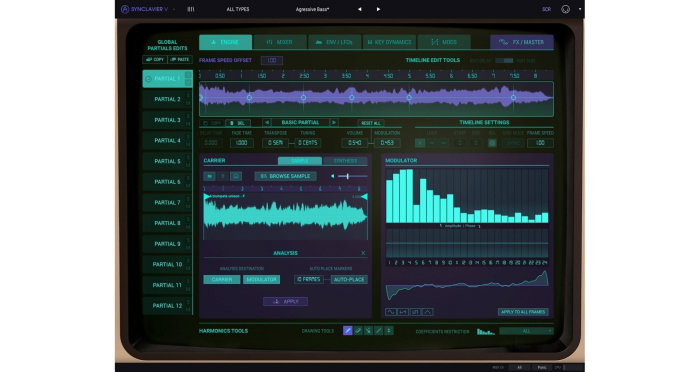
Task: Open the FX / Master tab
Action: 522,42
